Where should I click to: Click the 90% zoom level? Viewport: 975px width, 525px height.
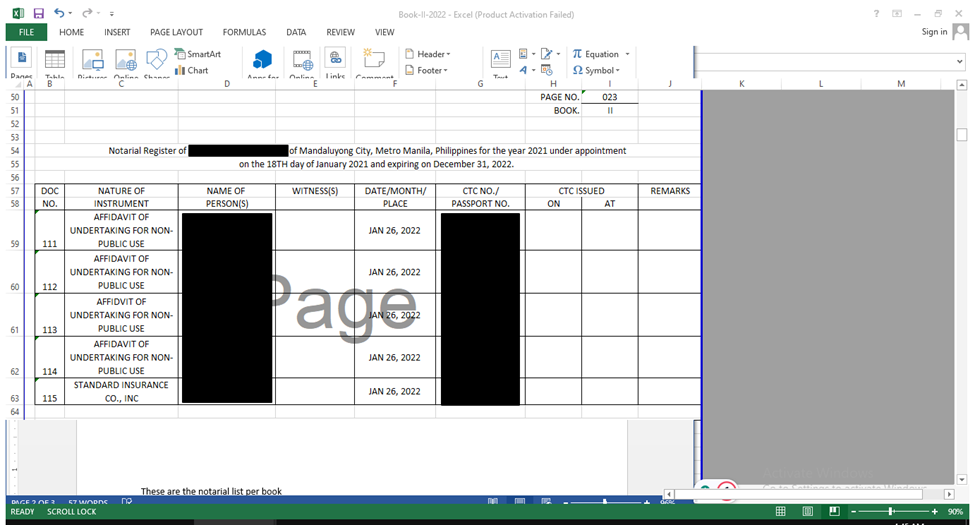(x=955, y=511)
